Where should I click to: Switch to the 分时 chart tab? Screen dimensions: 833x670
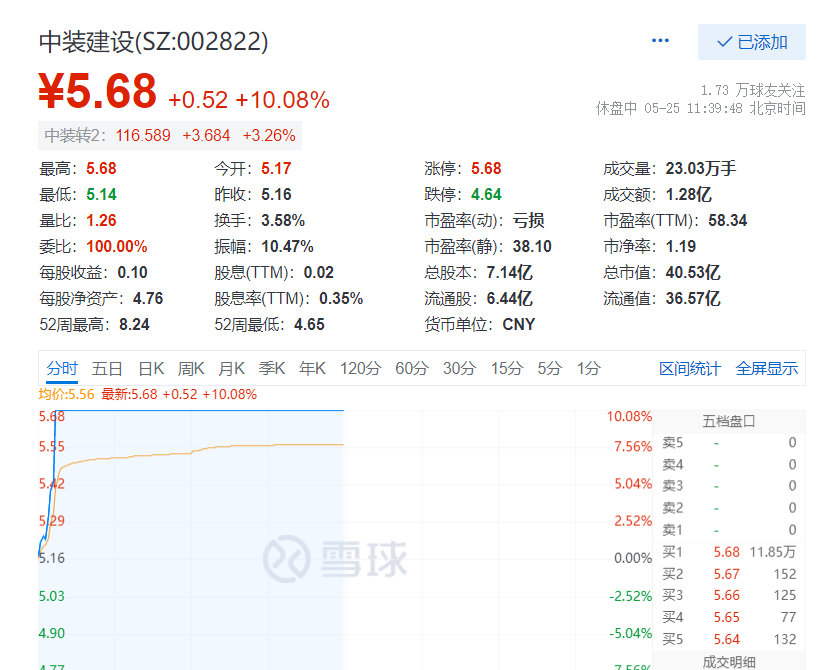point(62,368)
